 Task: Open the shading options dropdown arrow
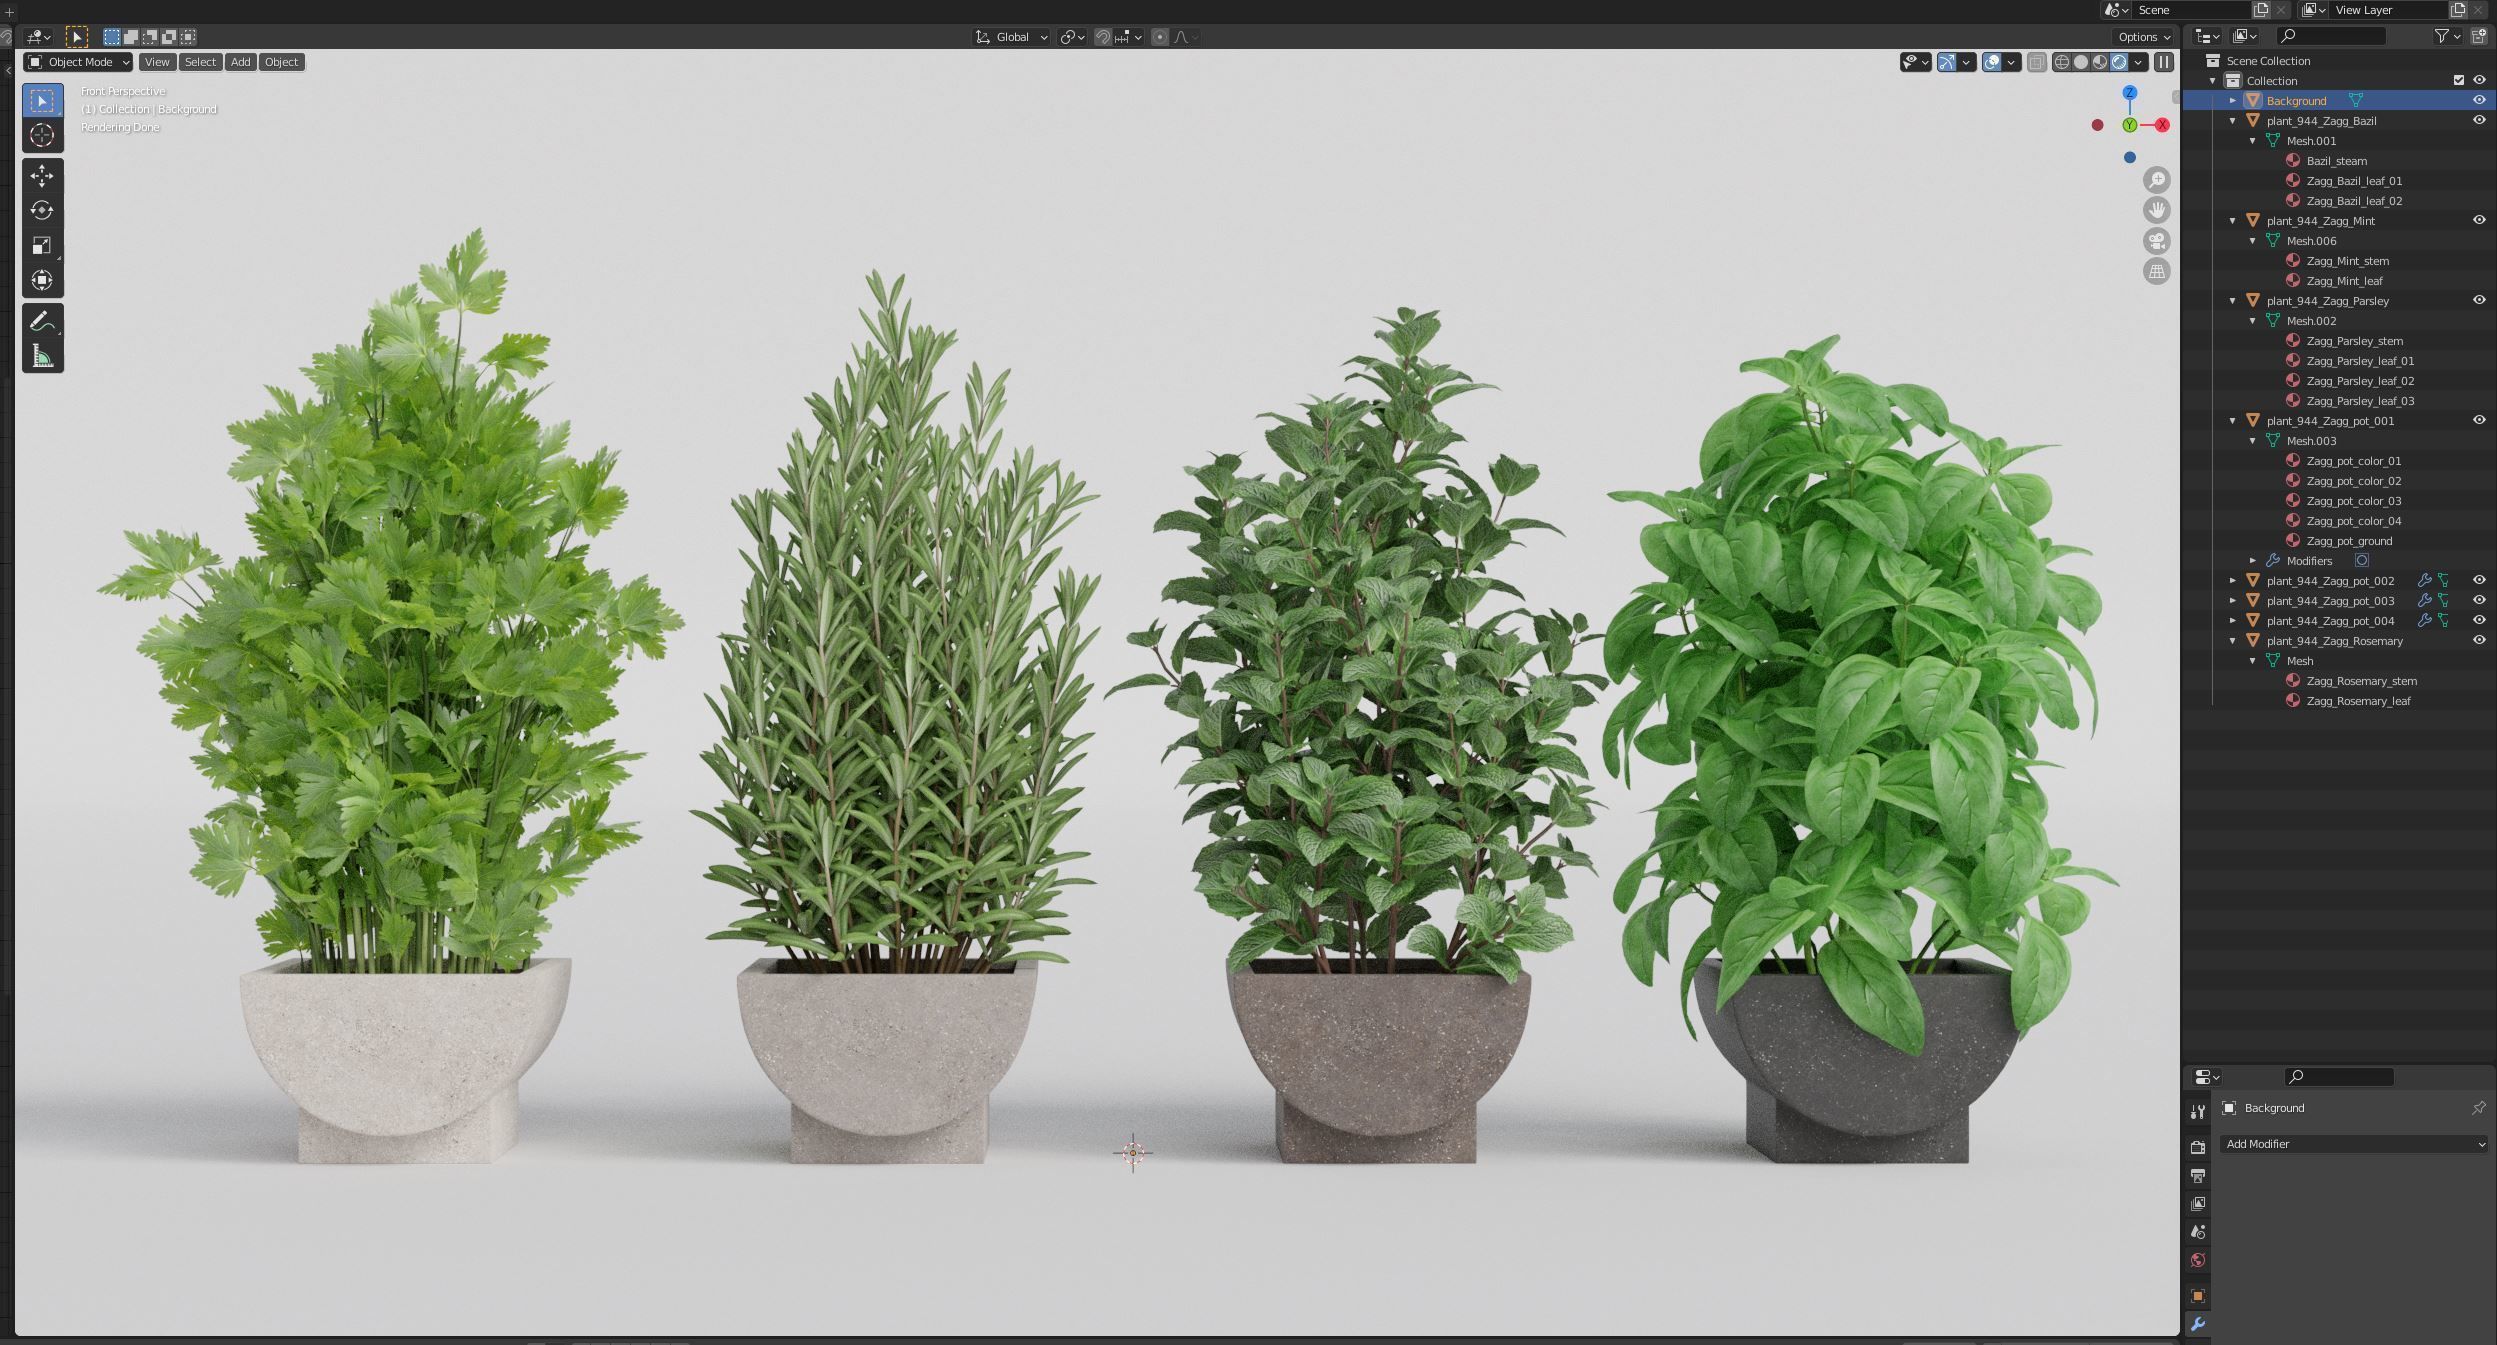click(2139, 62)
